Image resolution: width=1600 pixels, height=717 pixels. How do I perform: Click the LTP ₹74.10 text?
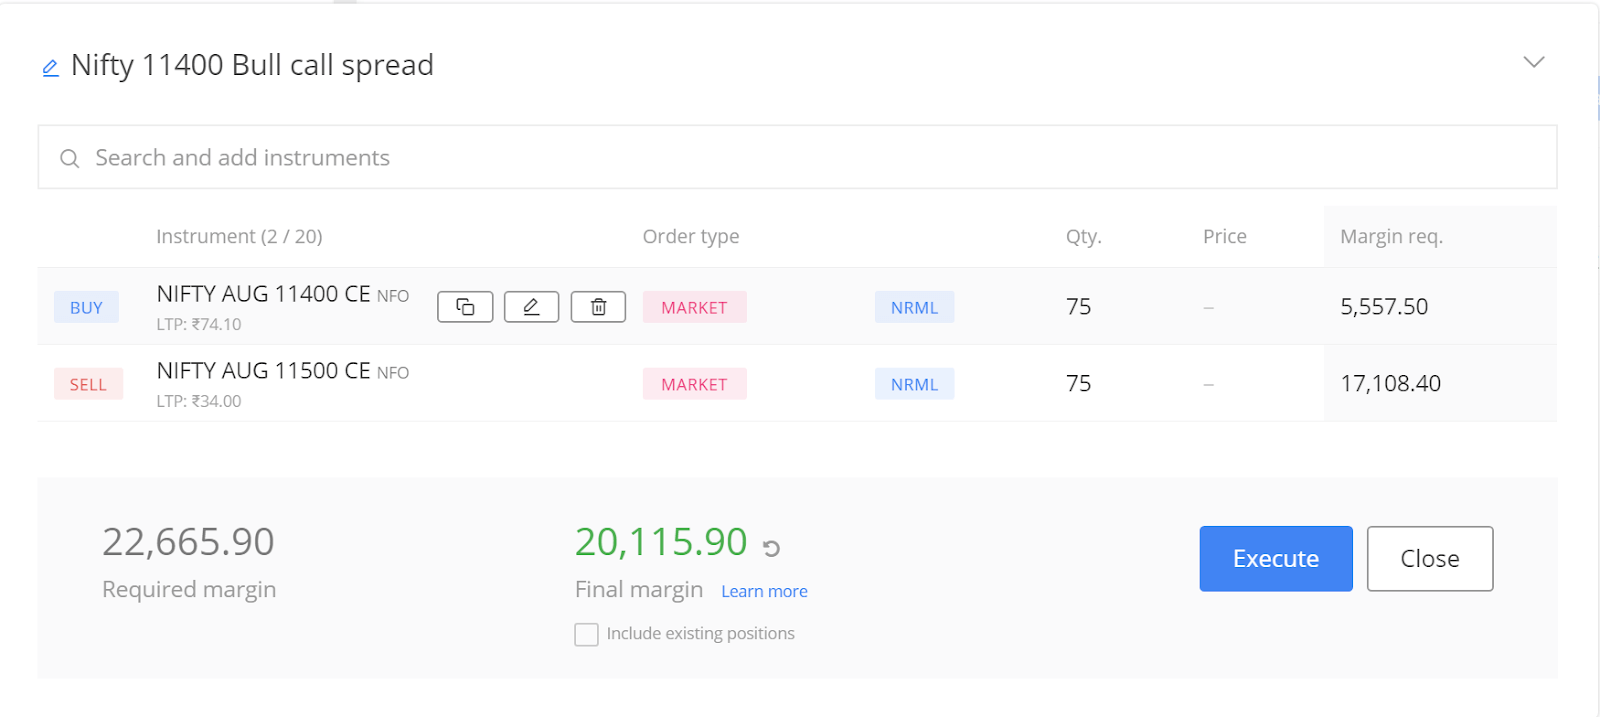[x=199, y=324]
